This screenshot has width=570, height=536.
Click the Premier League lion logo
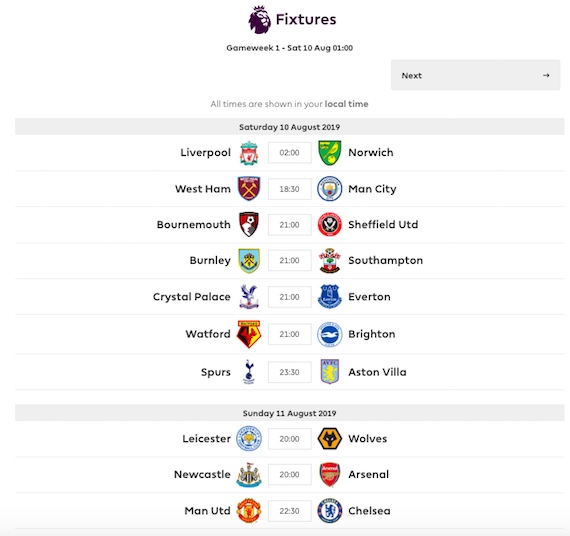point(260,19)
